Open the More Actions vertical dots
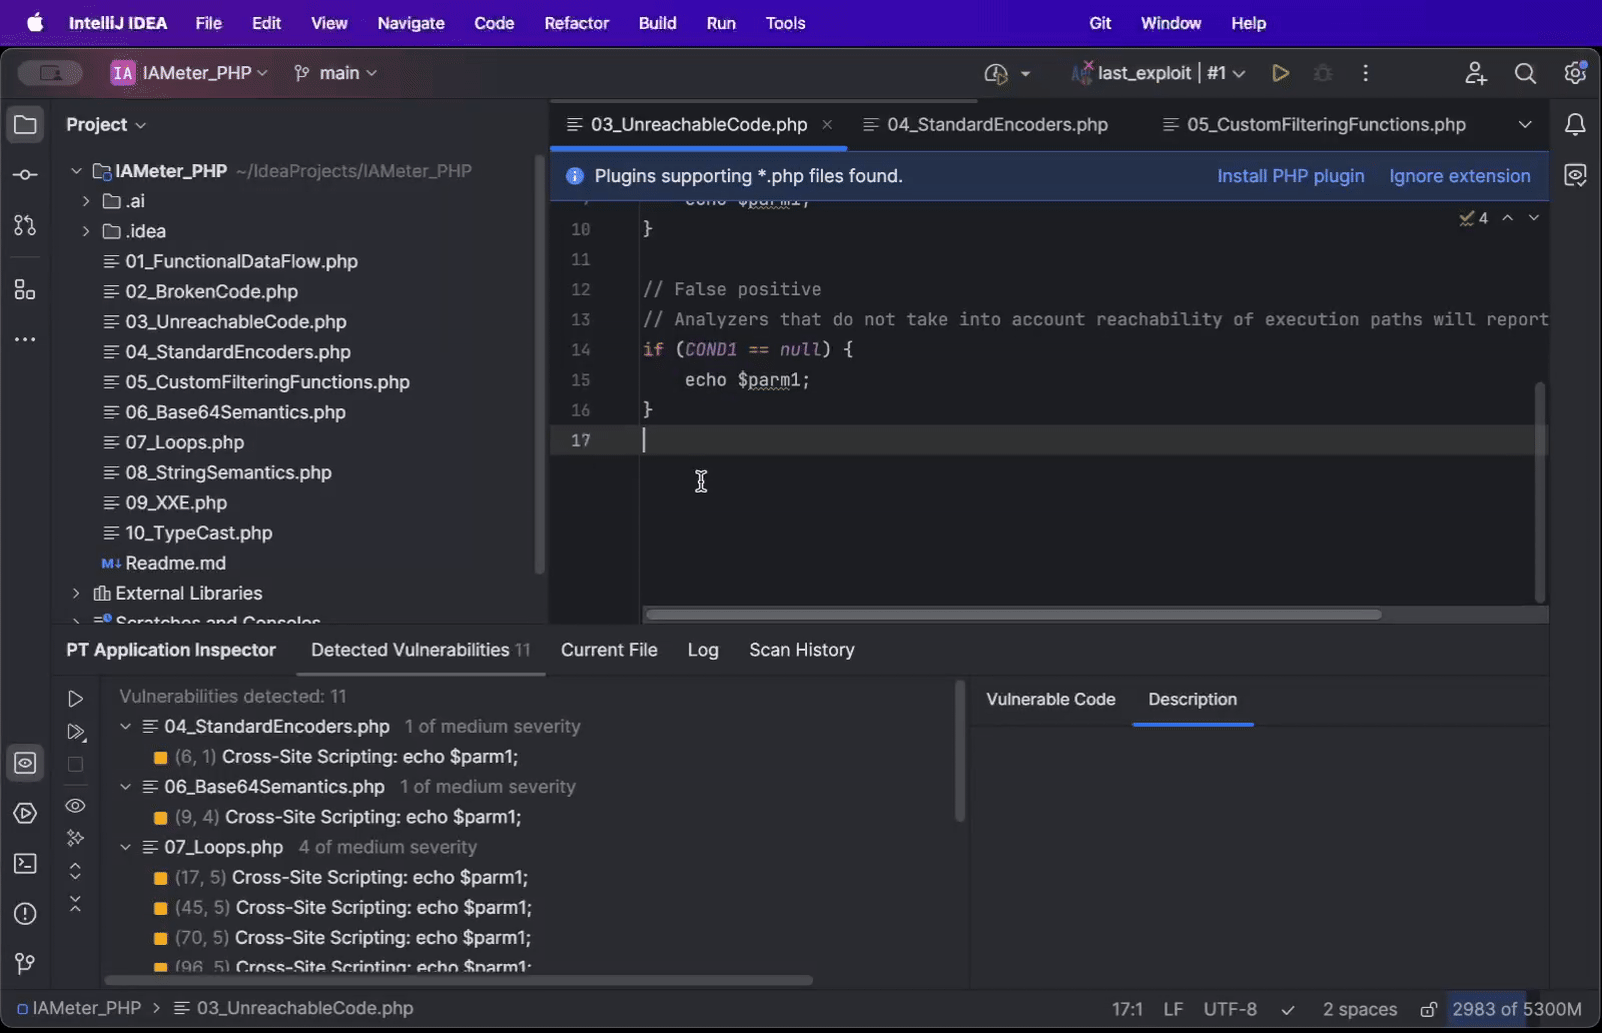The image size is (1602, 1033). (1366, 73)
